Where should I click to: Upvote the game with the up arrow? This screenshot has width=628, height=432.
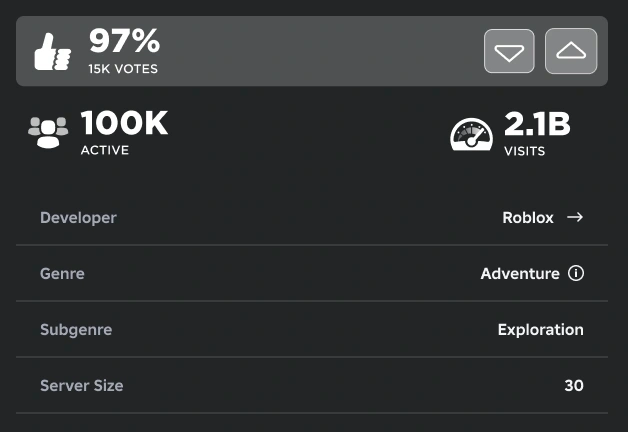pyautogui.click(x=571, y=51)
